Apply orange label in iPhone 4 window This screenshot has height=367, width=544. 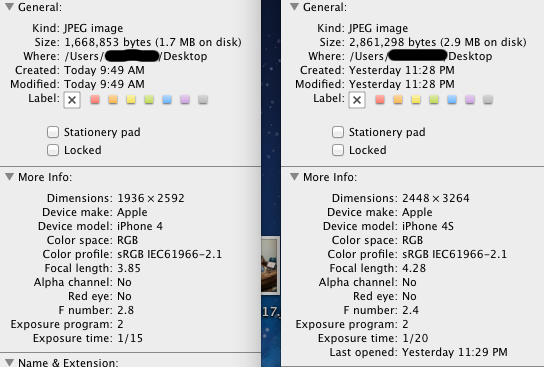click(x=113, y=100)
